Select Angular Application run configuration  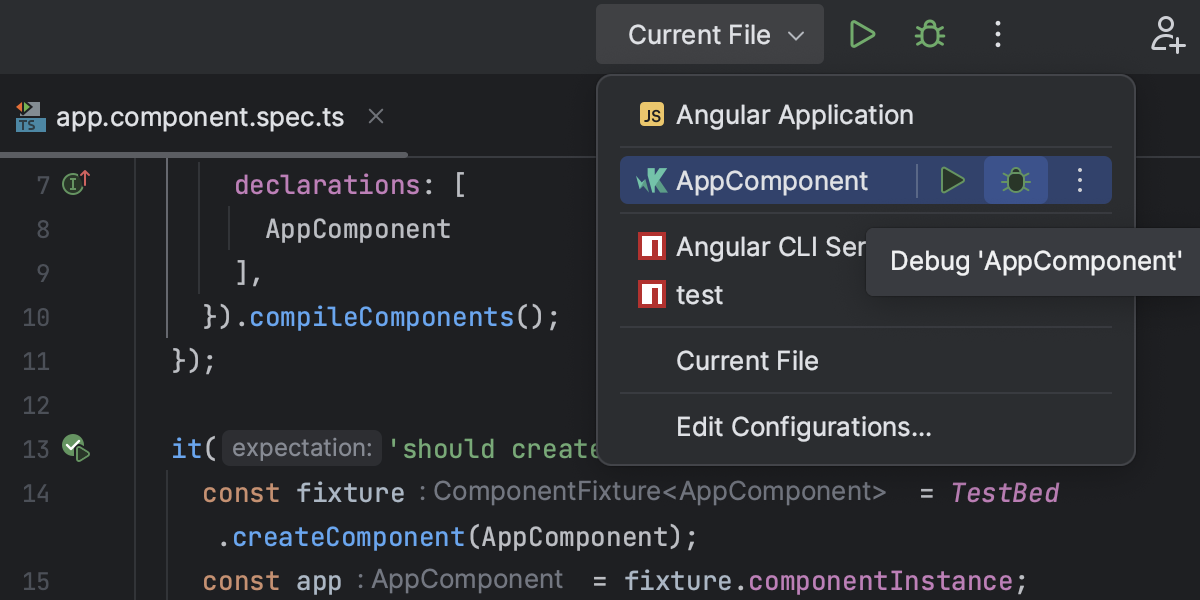pyautogui.click(x=795, y=114)
